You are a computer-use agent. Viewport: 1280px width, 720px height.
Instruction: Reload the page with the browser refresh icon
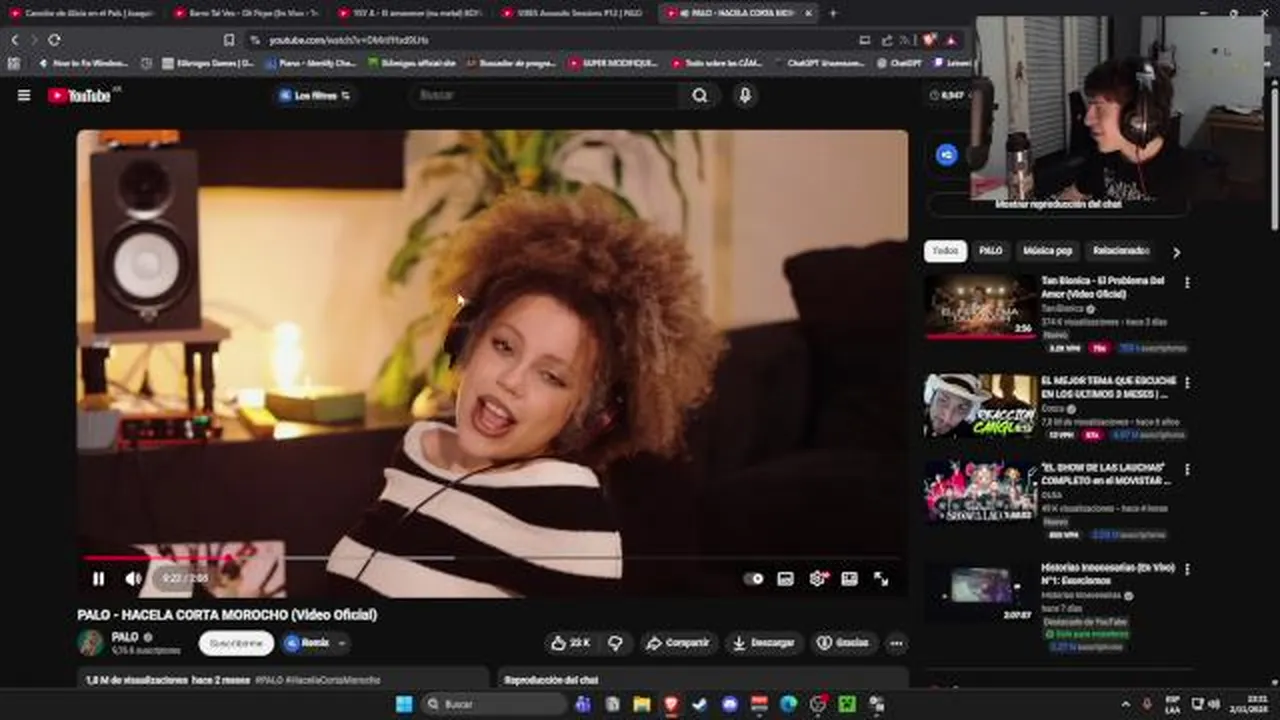pos(54,40)
